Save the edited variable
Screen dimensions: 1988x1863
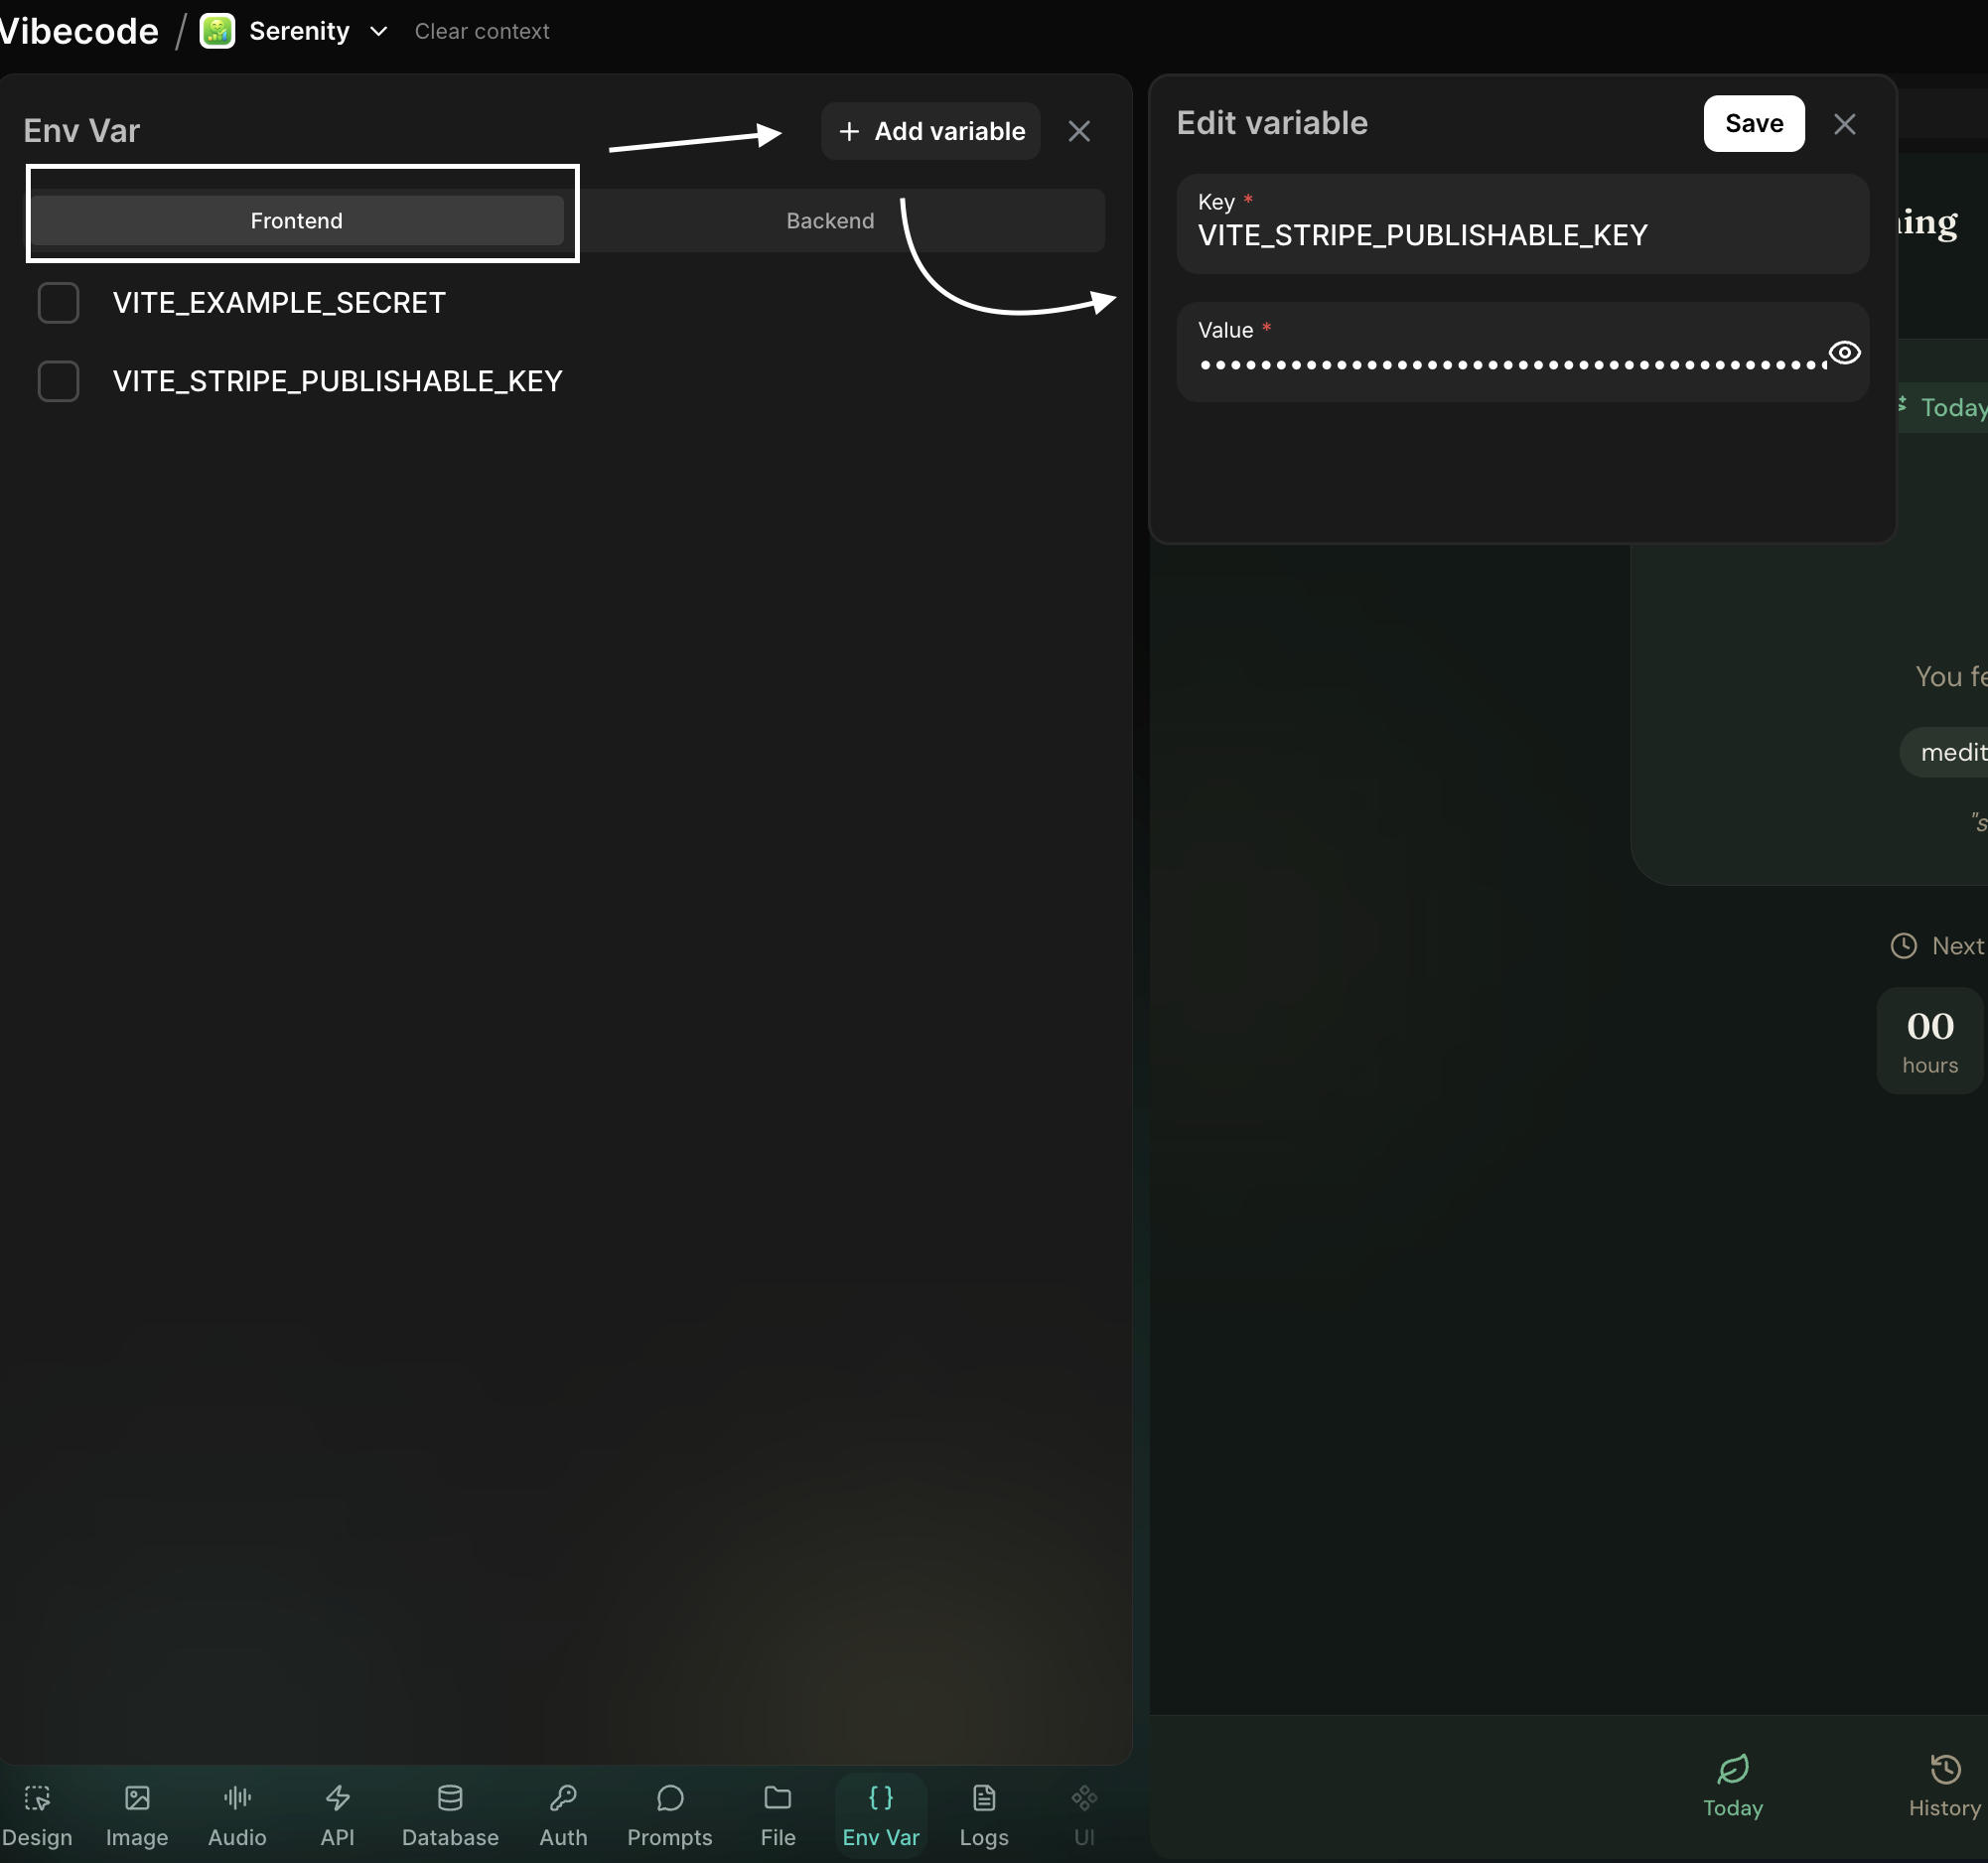pos(1753,124)
